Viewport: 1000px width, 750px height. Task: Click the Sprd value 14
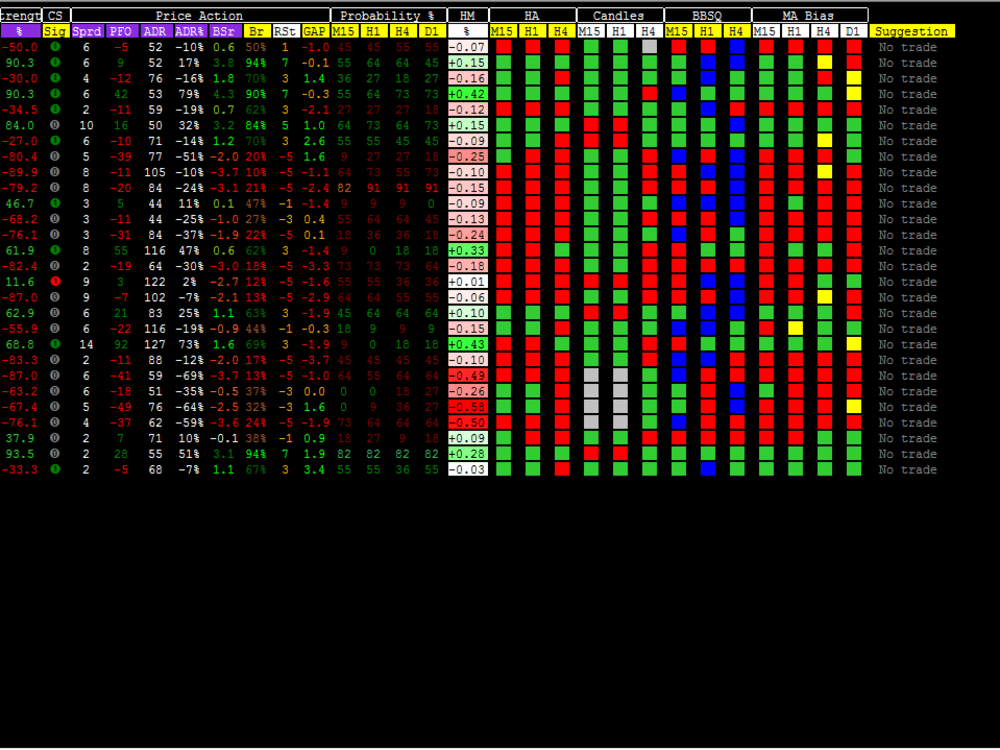click(86, 344)
